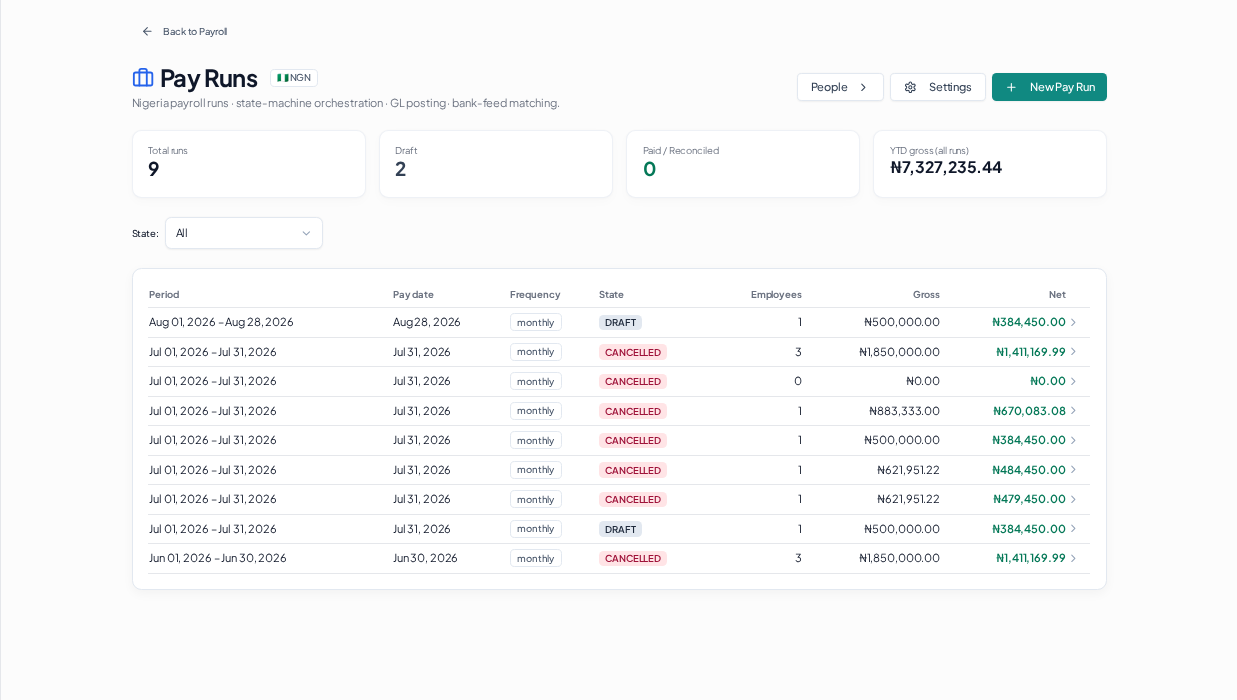
Task: Click the net amount ₦479,450.00
Action: click(1029, 499)
